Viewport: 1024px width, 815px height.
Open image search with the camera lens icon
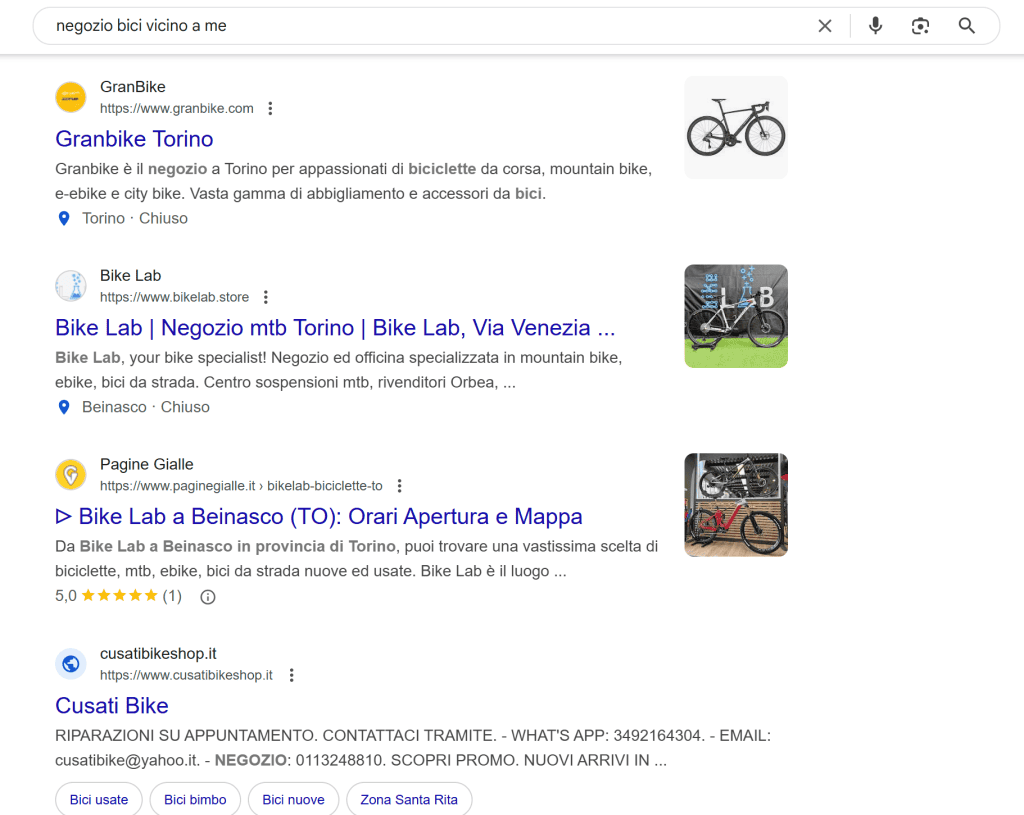coord(920,26)
